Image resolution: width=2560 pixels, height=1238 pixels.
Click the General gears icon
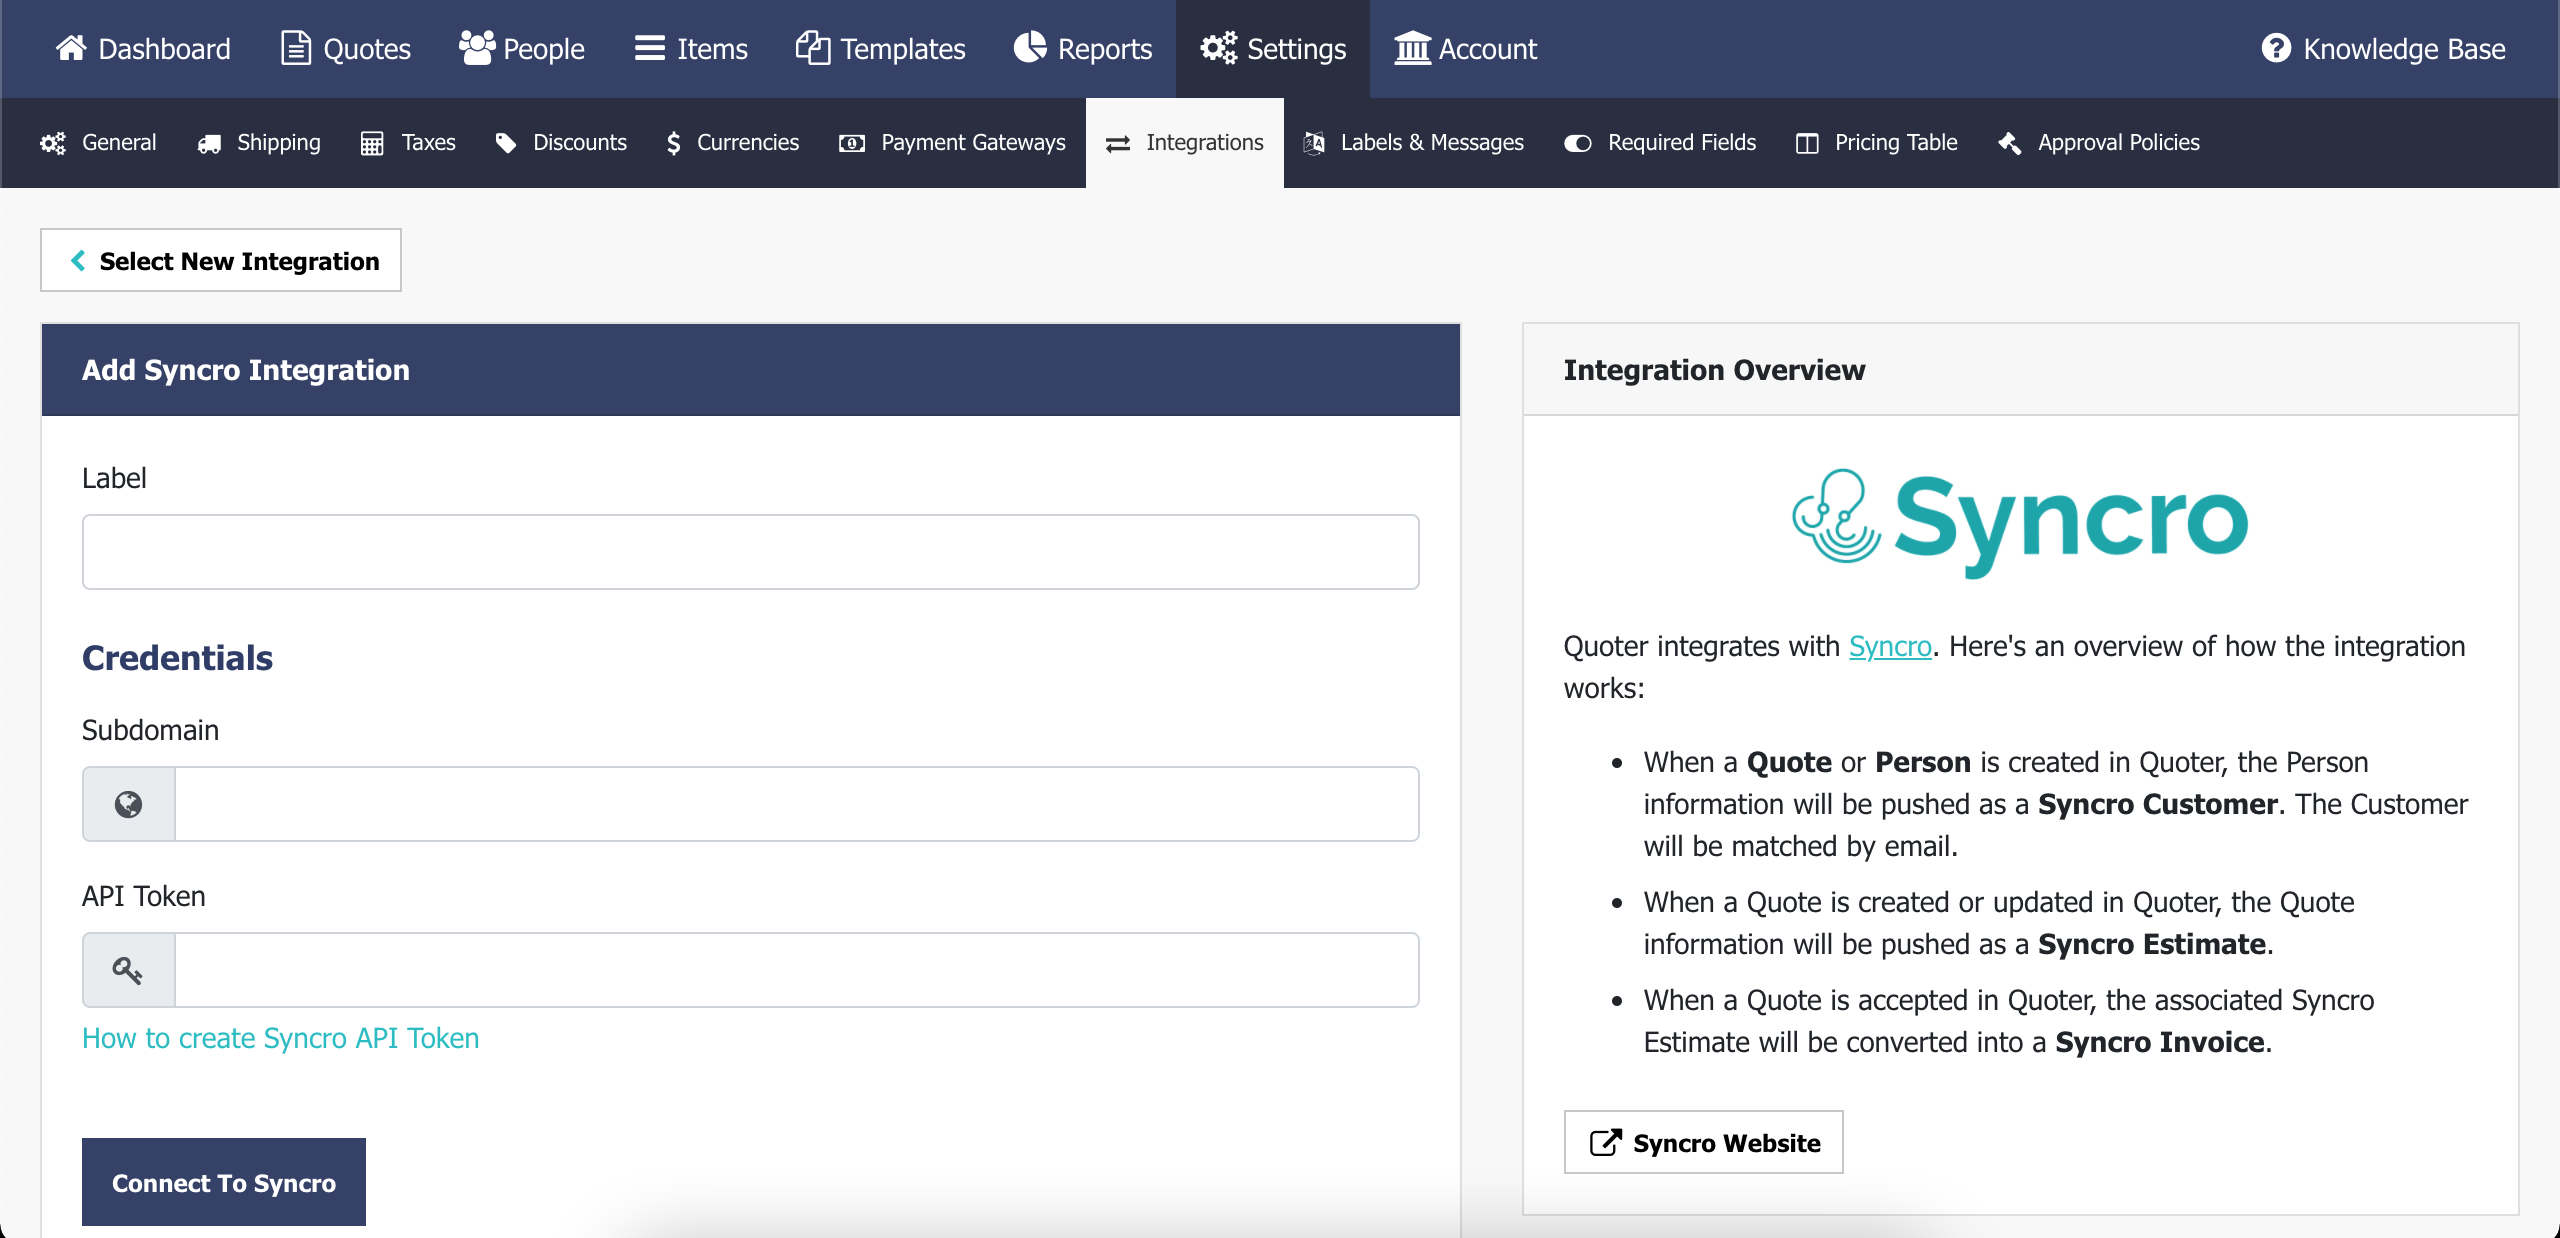tap(53, 143)
